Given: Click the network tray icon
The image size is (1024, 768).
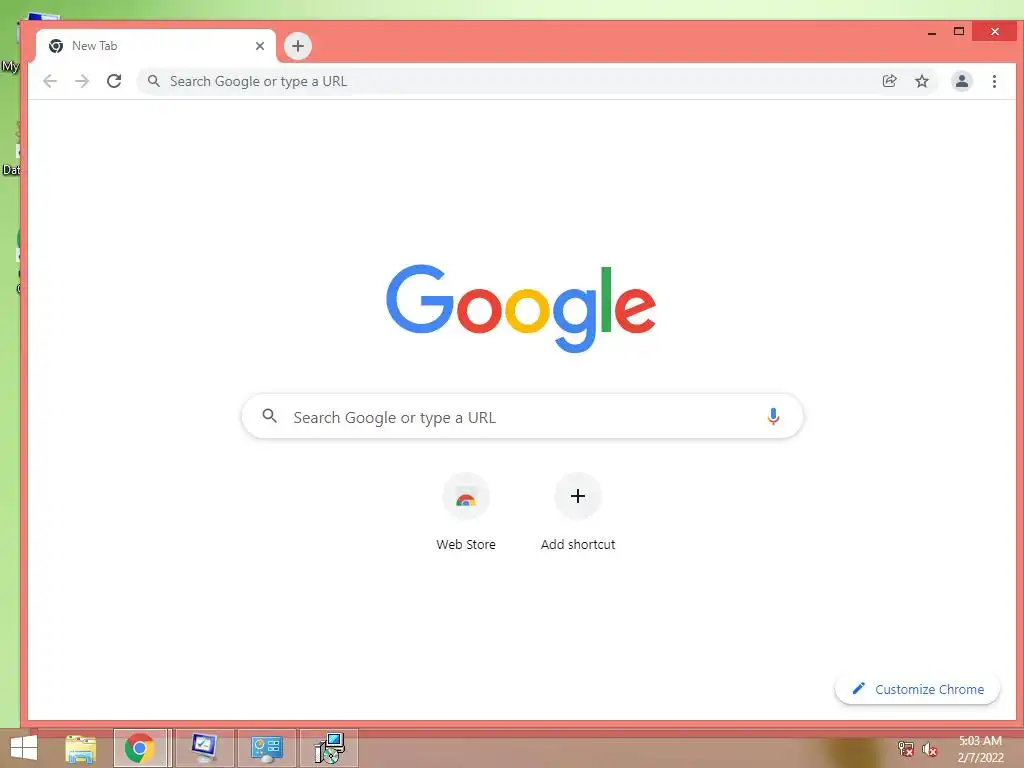Looking at the screenshot, I should [905, 749].
